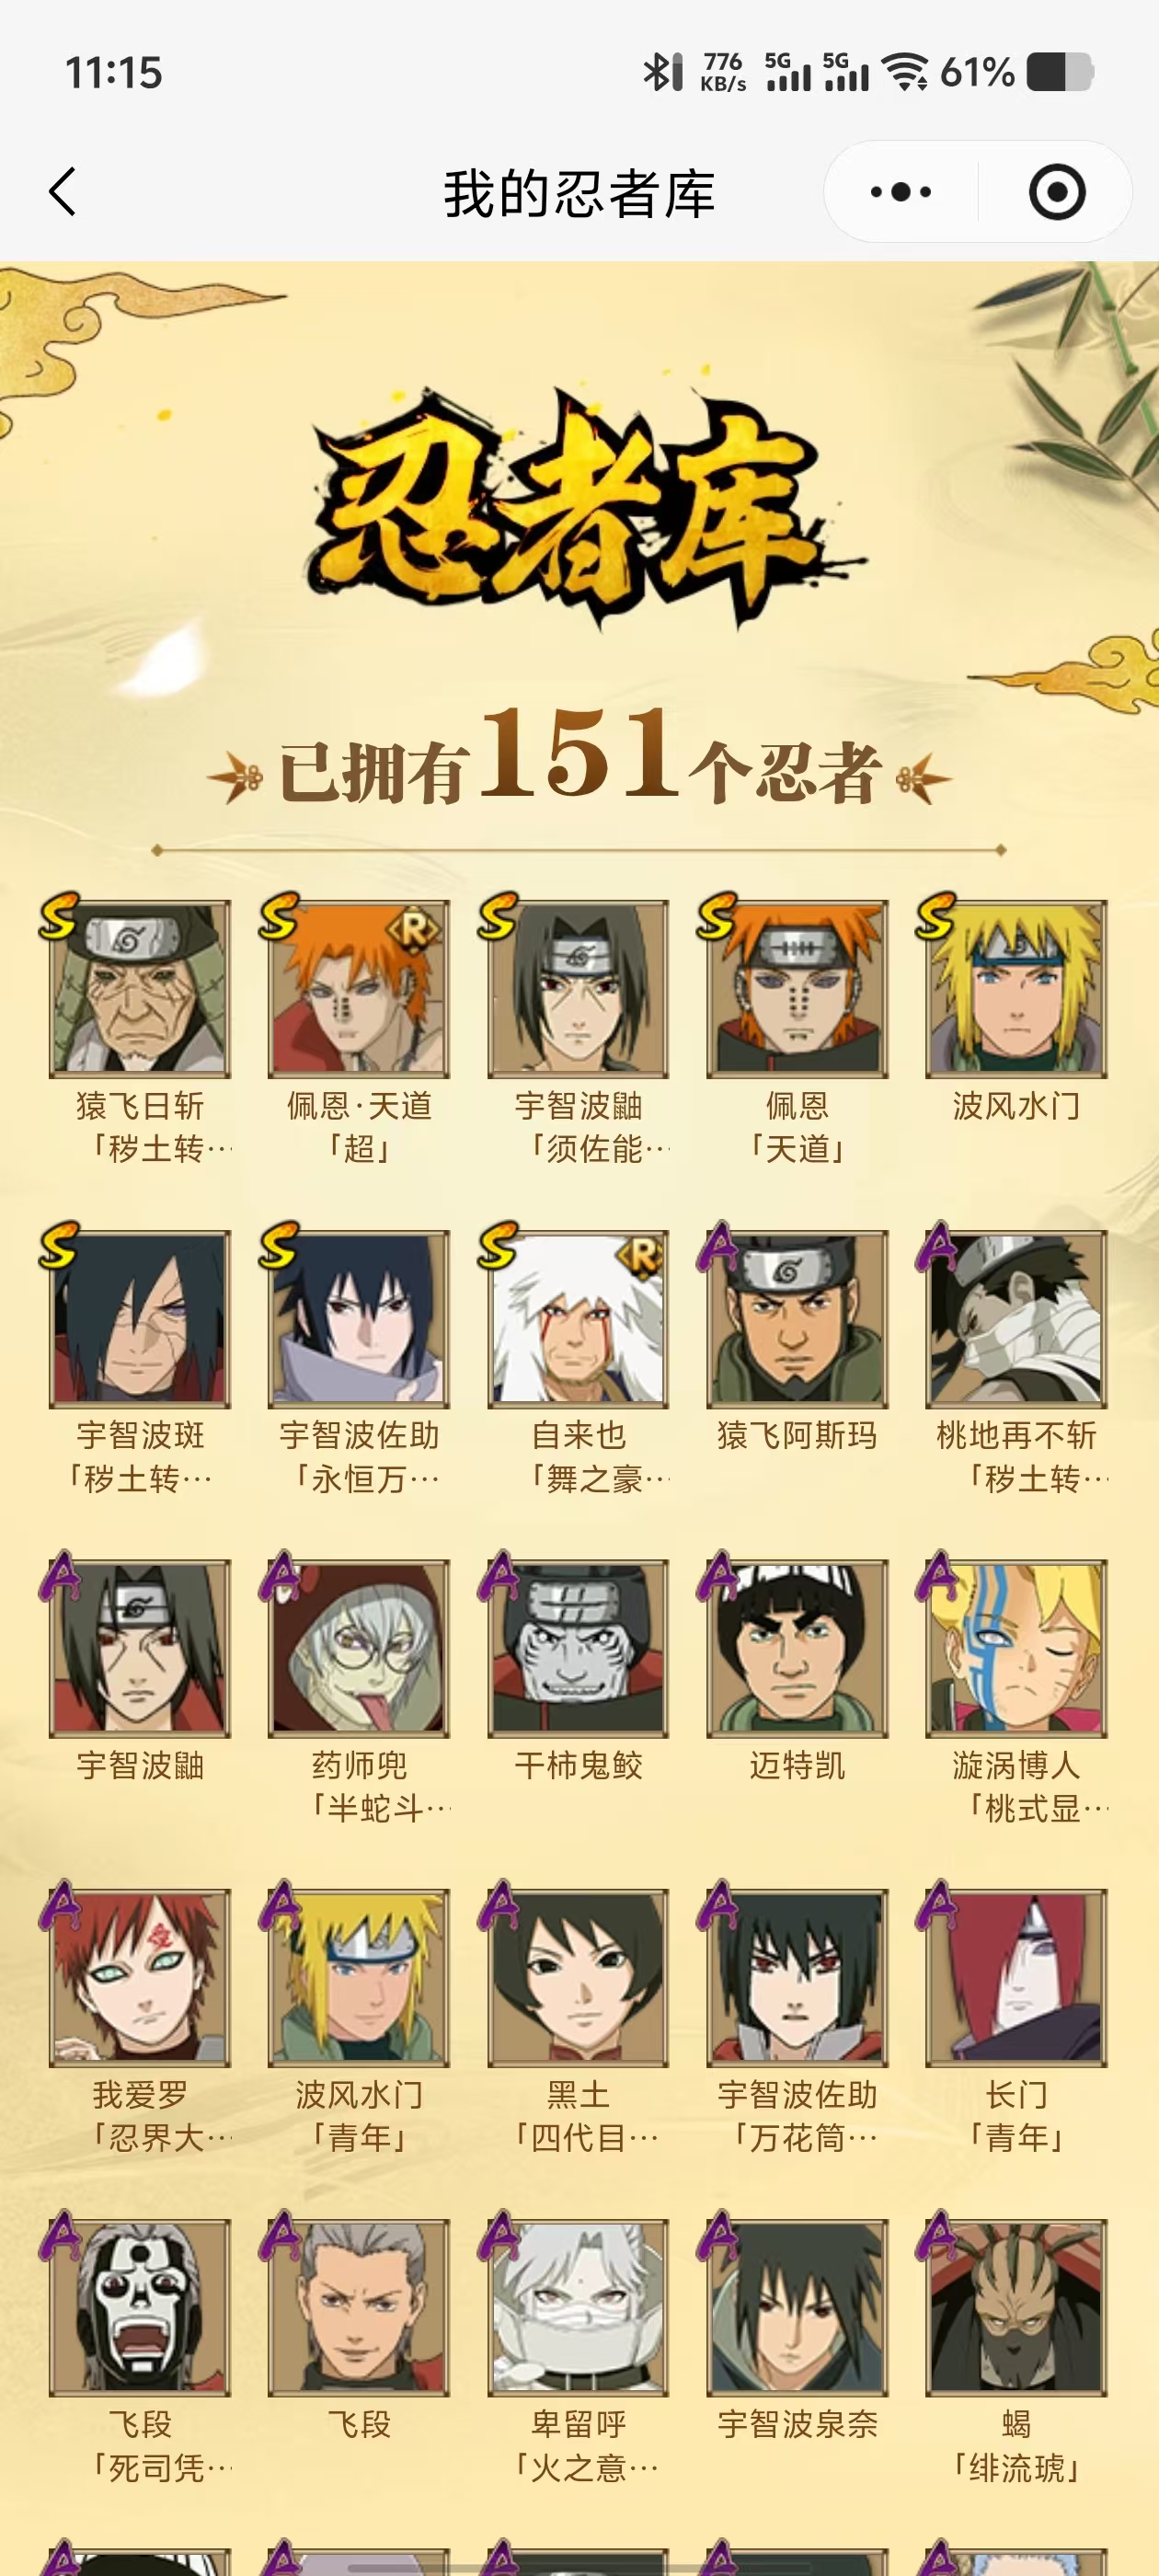The width and height of the screenshot is (1159, 2576).
Task: Select the 漩涡博人 ninja portrait
Action: coord(1016,1648)
